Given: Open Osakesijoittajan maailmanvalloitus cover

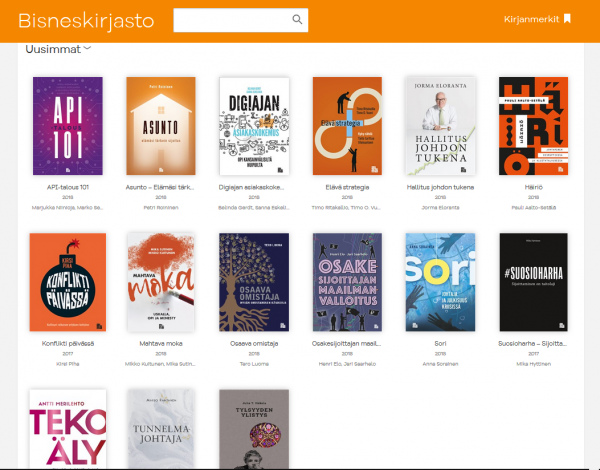Looking at the screenshot, I should (347, 282).
